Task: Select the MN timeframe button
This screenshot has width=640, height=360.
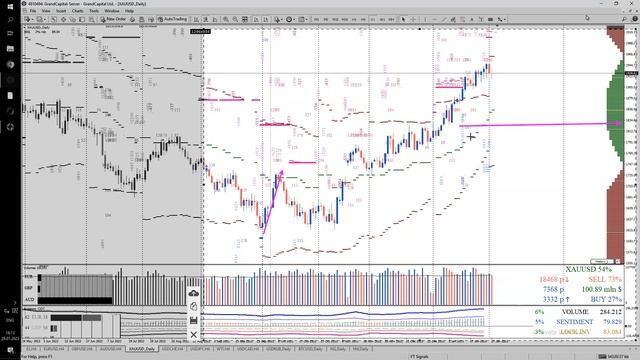Action: 391,19
